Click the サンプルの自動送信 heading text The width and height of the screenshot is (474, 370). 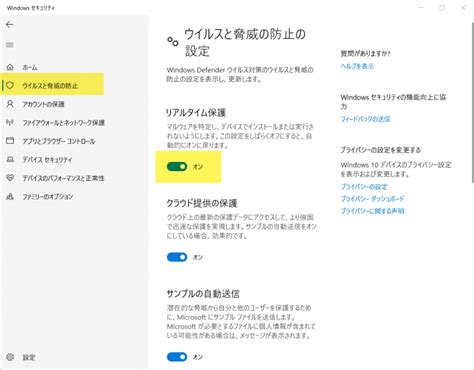(x=203, y=294)
